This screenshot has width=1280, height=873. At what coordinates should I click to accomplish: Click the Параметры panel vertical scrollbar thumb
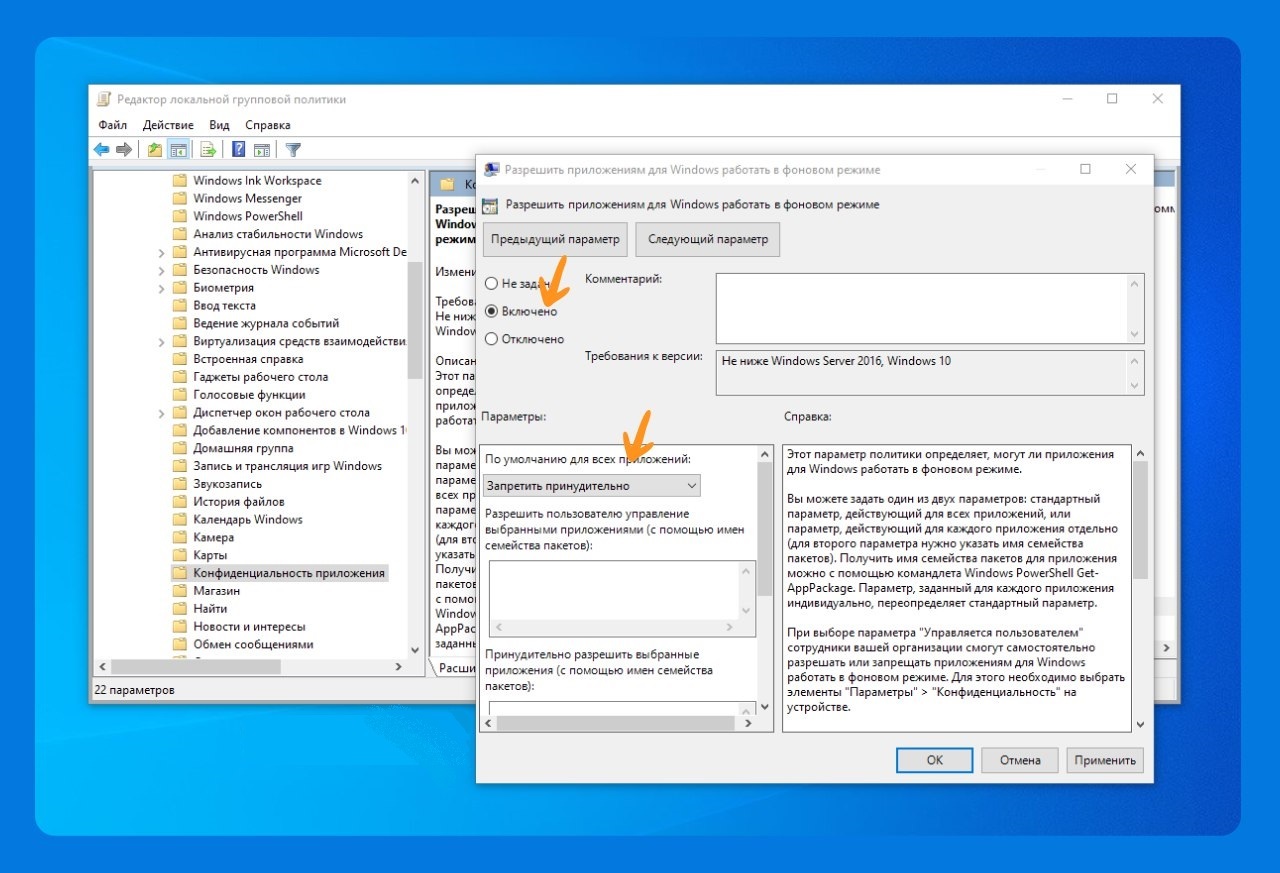(765, 530)
